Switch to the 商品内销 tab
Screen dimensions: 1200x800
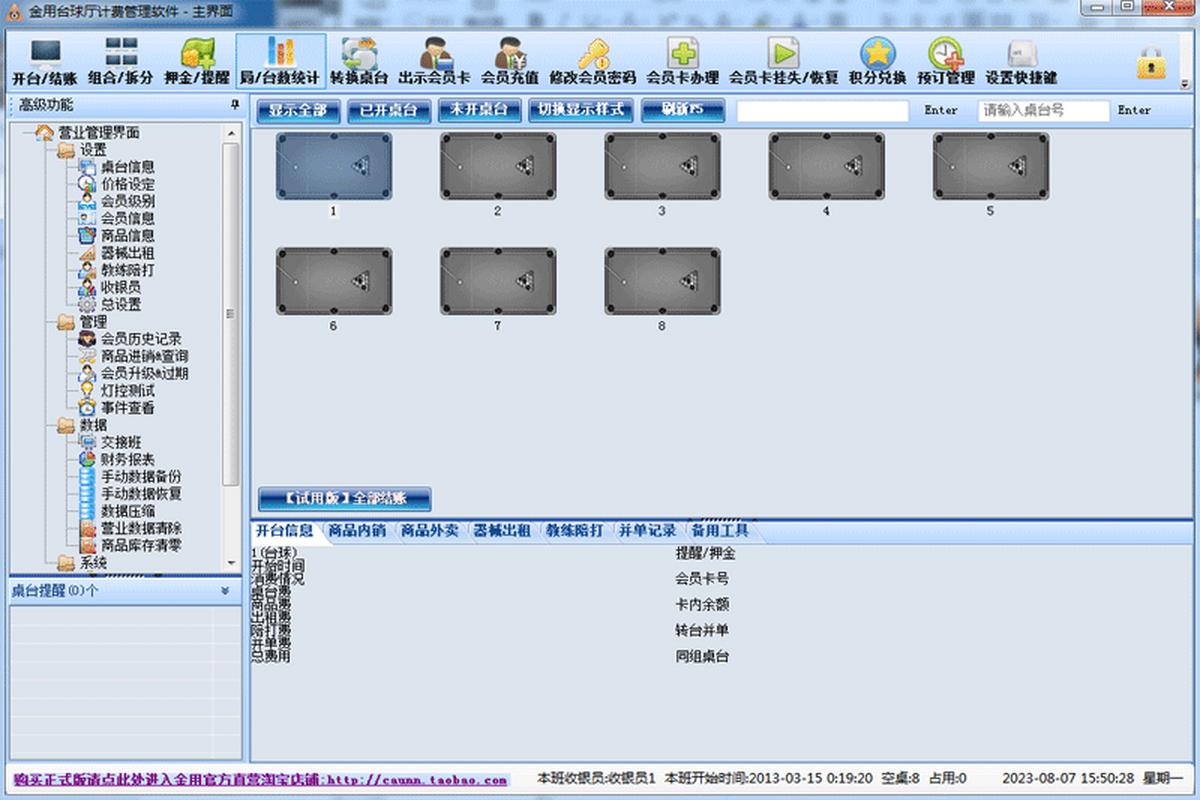357,531
